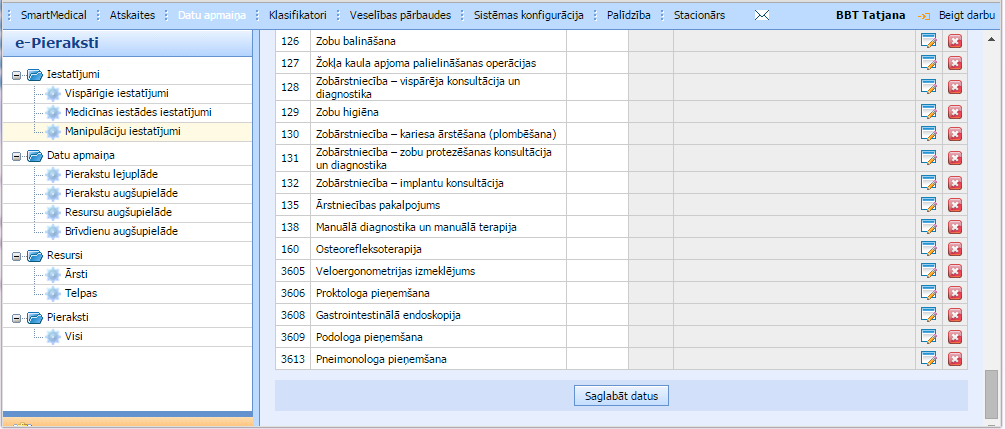This screenshot has width=1005, height=429.
Task: Open the Klasifikatori menu
Action: (297, 15)
